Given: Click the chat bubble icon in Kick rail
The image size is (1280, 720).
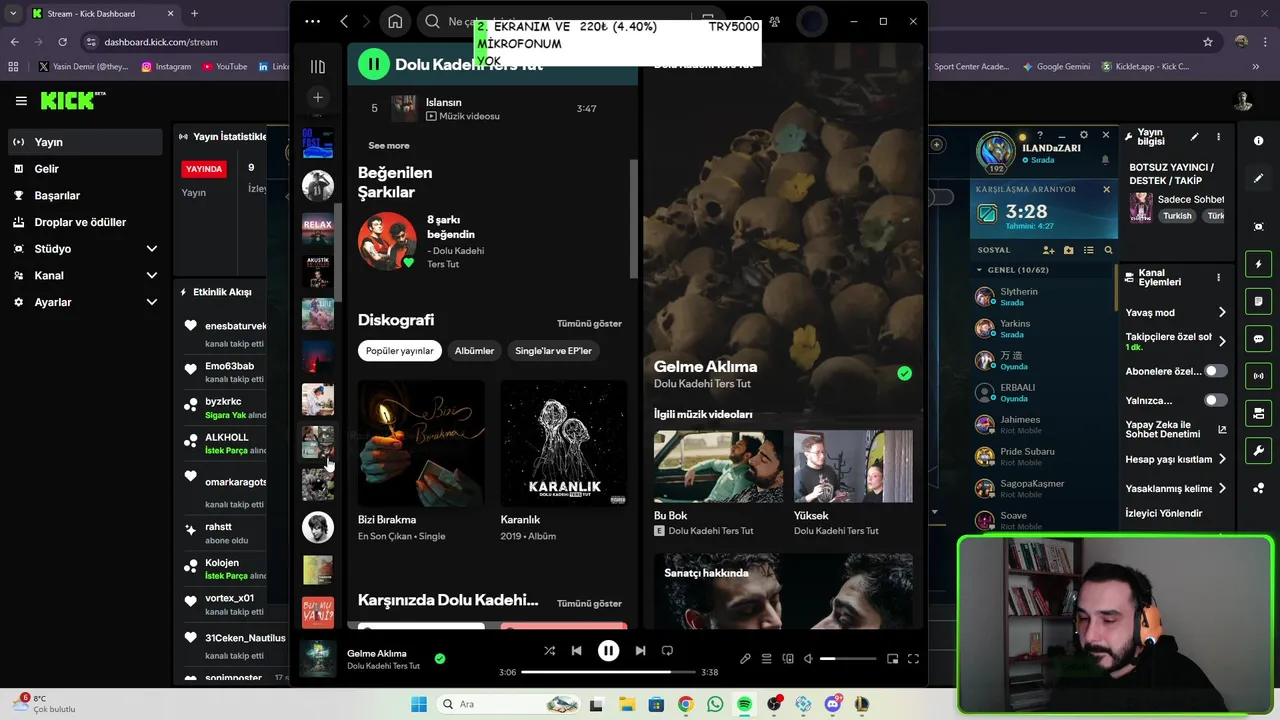Looking at the screenshot, I should click(1259, 339).
